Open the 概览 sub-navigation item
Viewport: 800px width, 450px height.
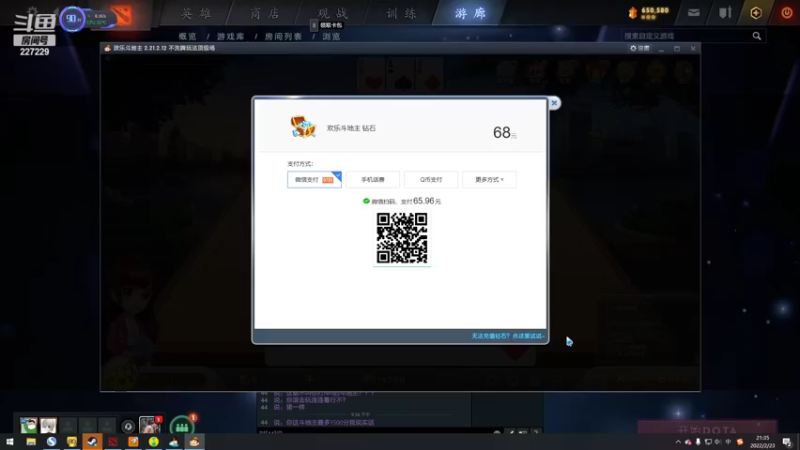[188, 37]
